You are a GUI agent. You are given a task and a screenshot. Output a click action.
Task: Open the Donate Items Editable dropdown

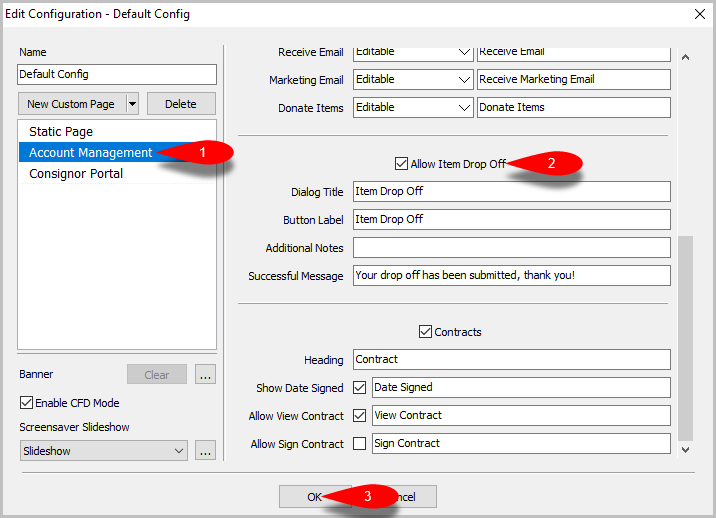point(413,107)
